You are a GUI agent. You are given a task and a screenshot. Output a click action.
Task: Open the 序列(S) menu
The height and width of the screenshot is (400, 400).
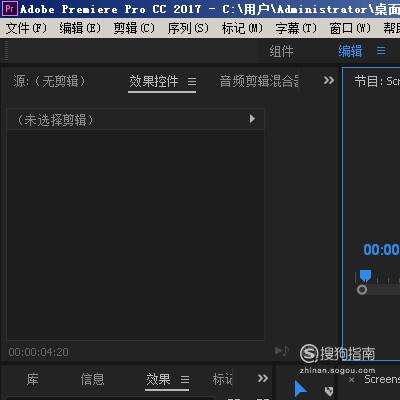coord(188,28)
